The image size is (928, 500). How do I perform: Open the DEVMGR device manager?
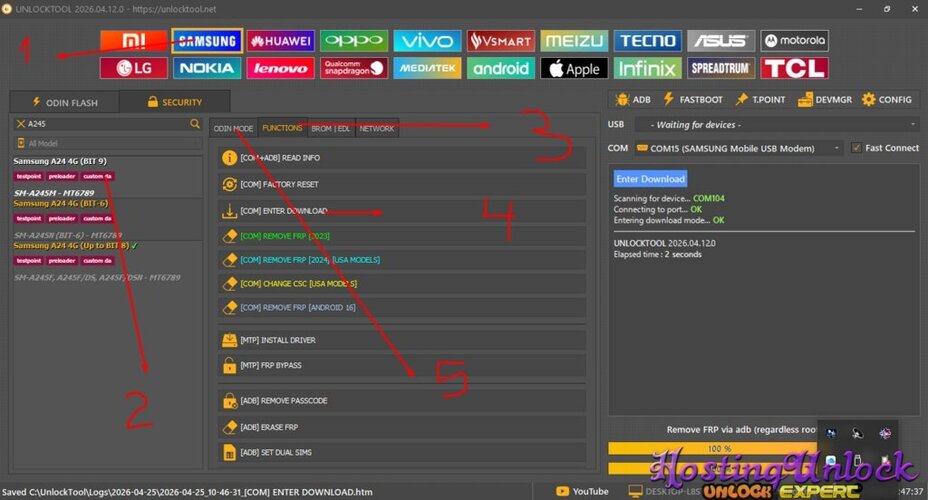825,99
